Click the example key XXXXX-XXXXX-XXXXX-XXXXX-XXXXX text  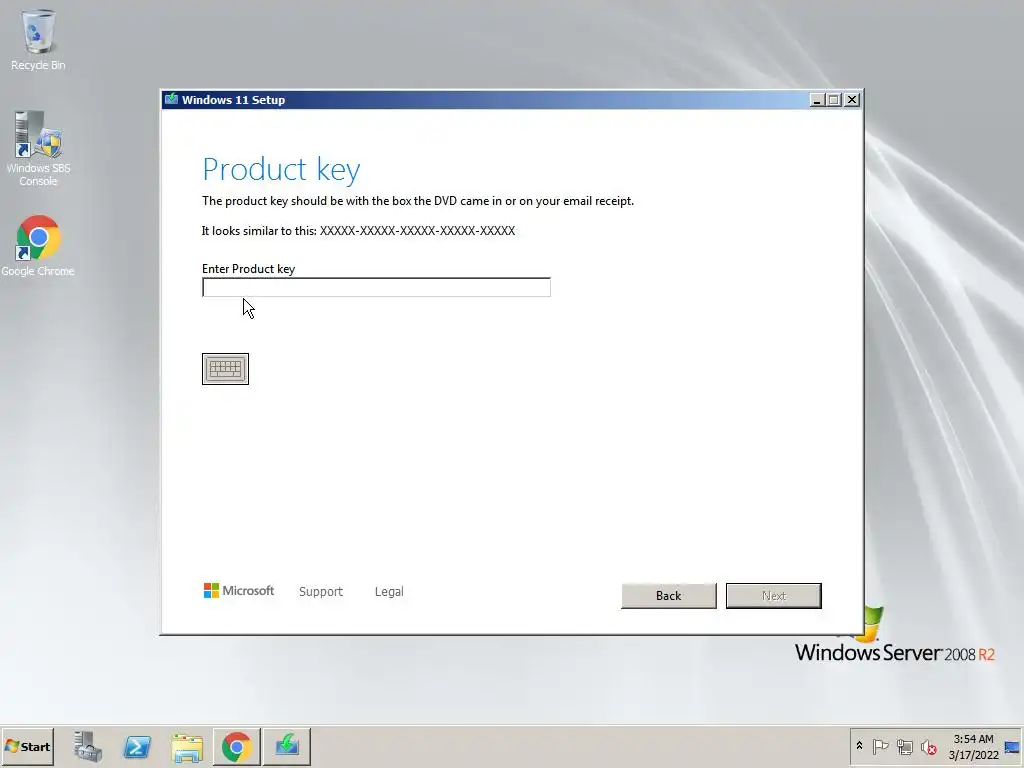[x=417, y=231]
